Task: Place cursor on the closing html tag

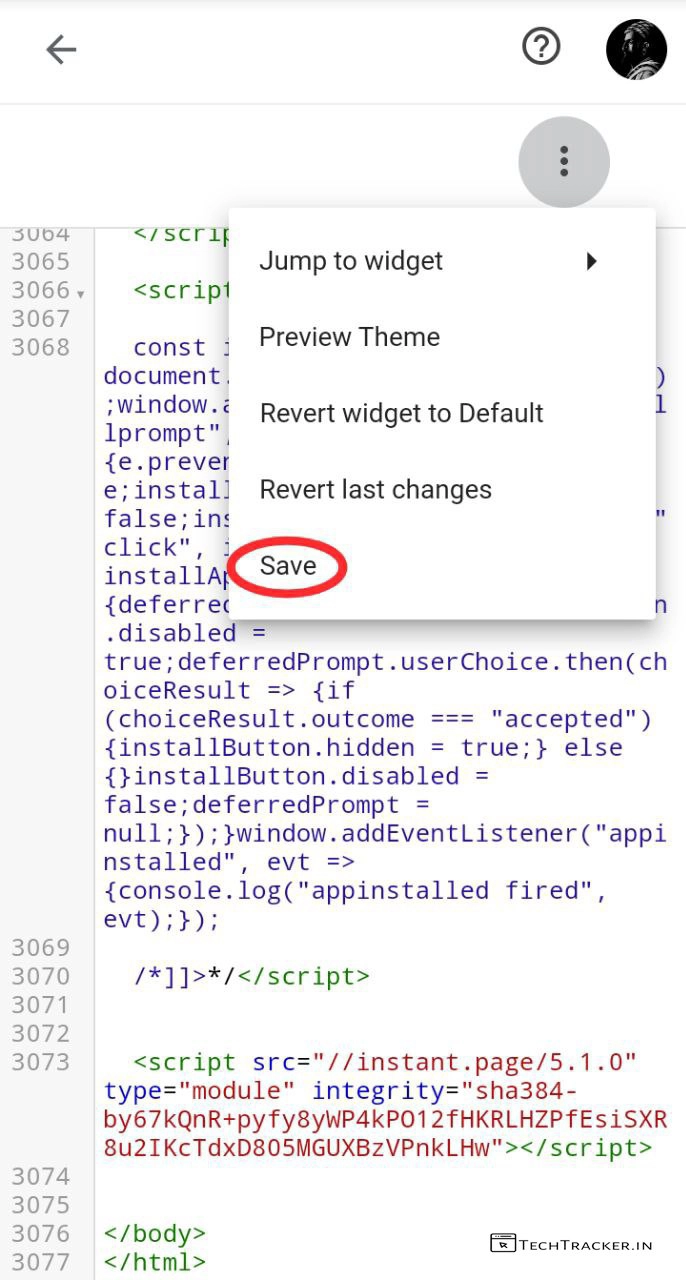Action: pyautogui.click(x=155, y=1262)
